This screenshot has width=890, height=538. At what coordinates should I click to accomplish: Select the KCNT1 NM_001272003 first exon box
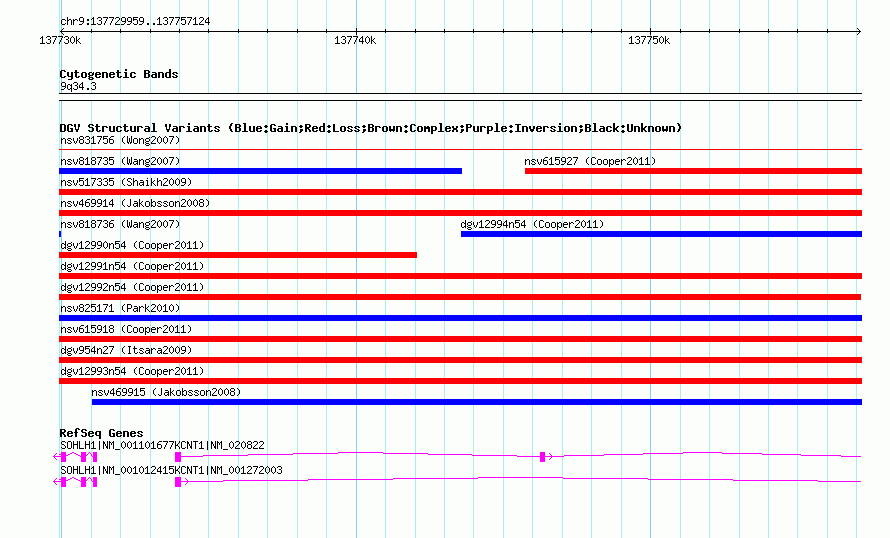[x=178, y=482]
